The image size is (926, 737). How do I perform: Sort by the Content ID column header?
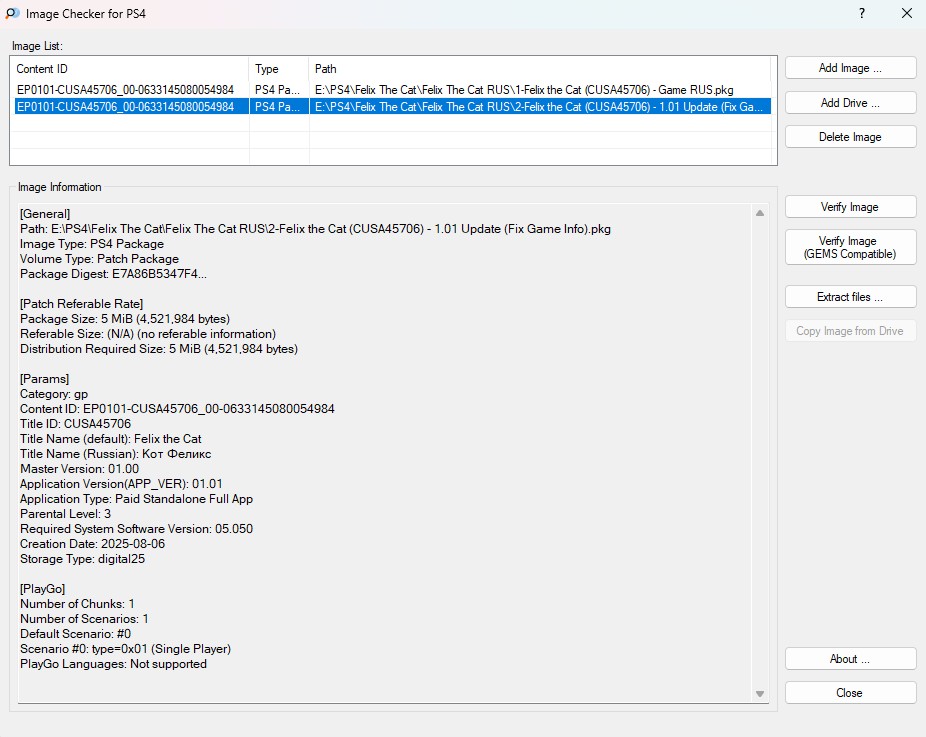tap(130, 69)
